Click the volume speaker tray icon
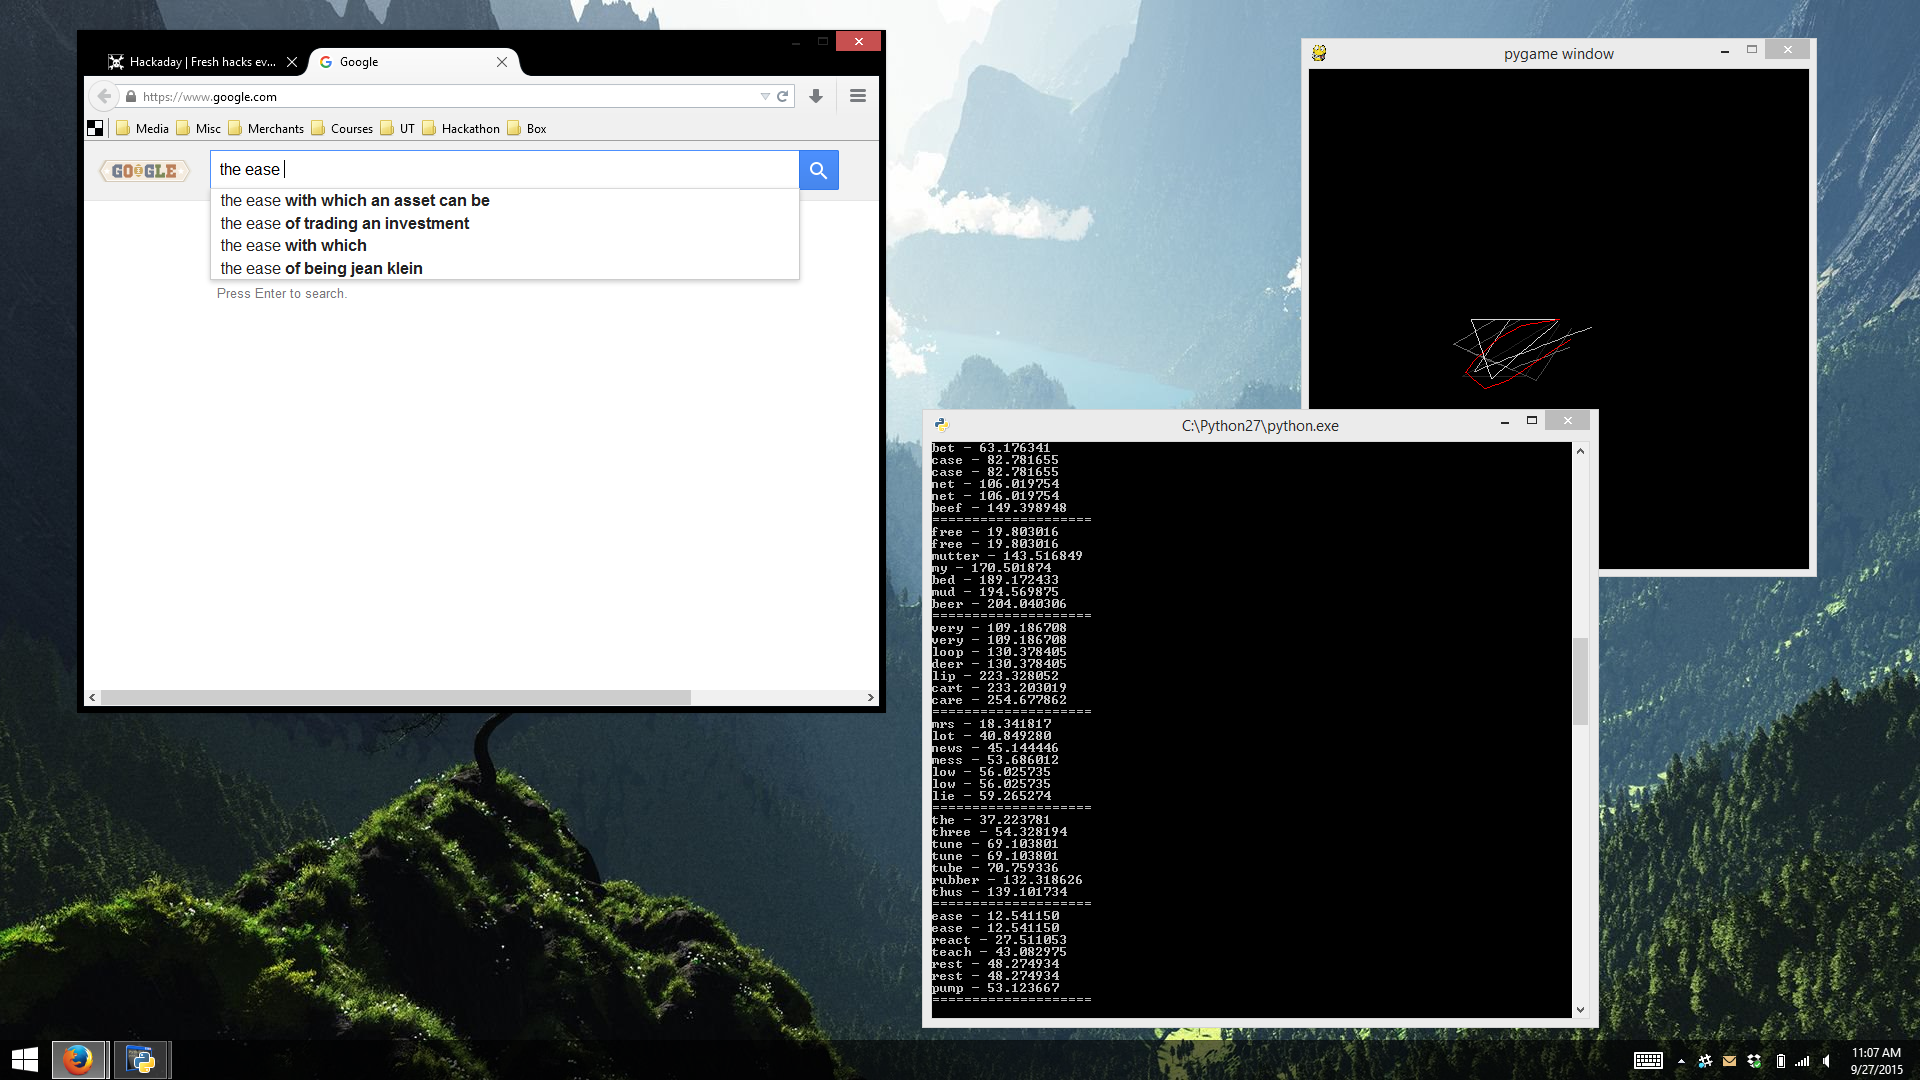This screenshot has width=1920, height=1080. [1827, 1061]
